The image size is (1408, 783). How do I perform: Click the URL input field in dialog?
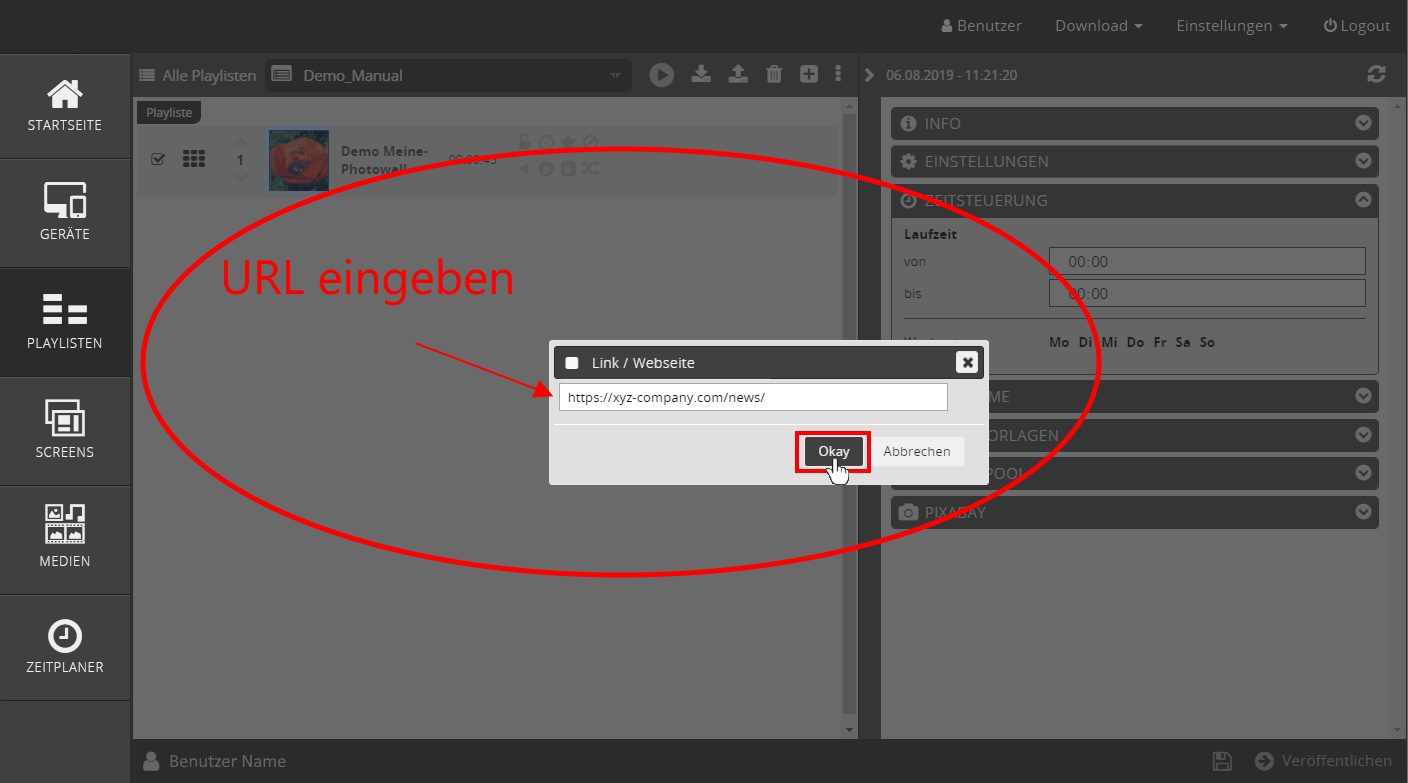752,397
